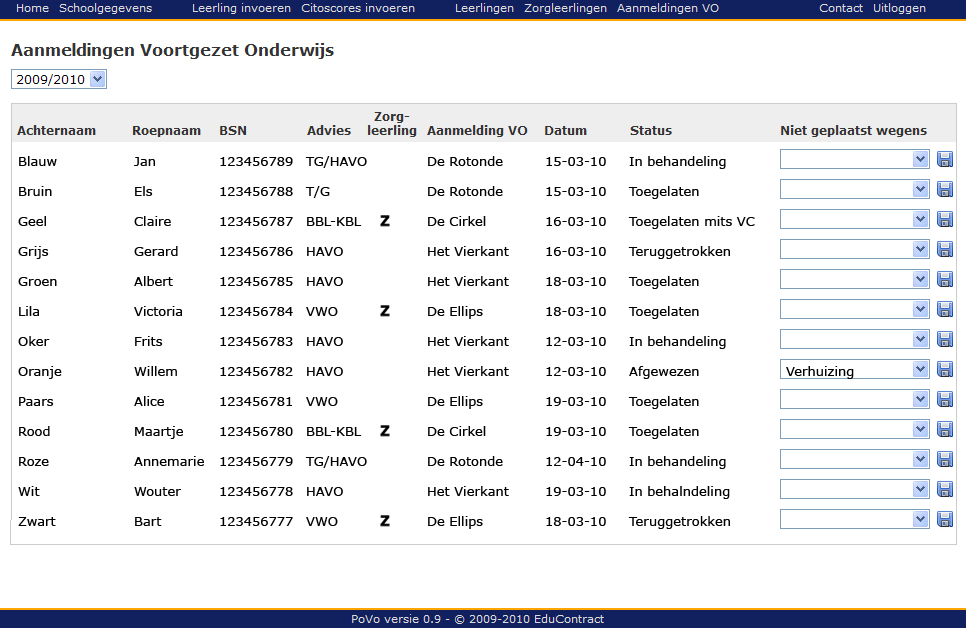Open 'Niet geplaatst wegens' dropdown for Bruin
This screenshot has height=628, width=966.
[x=854, y=189]
